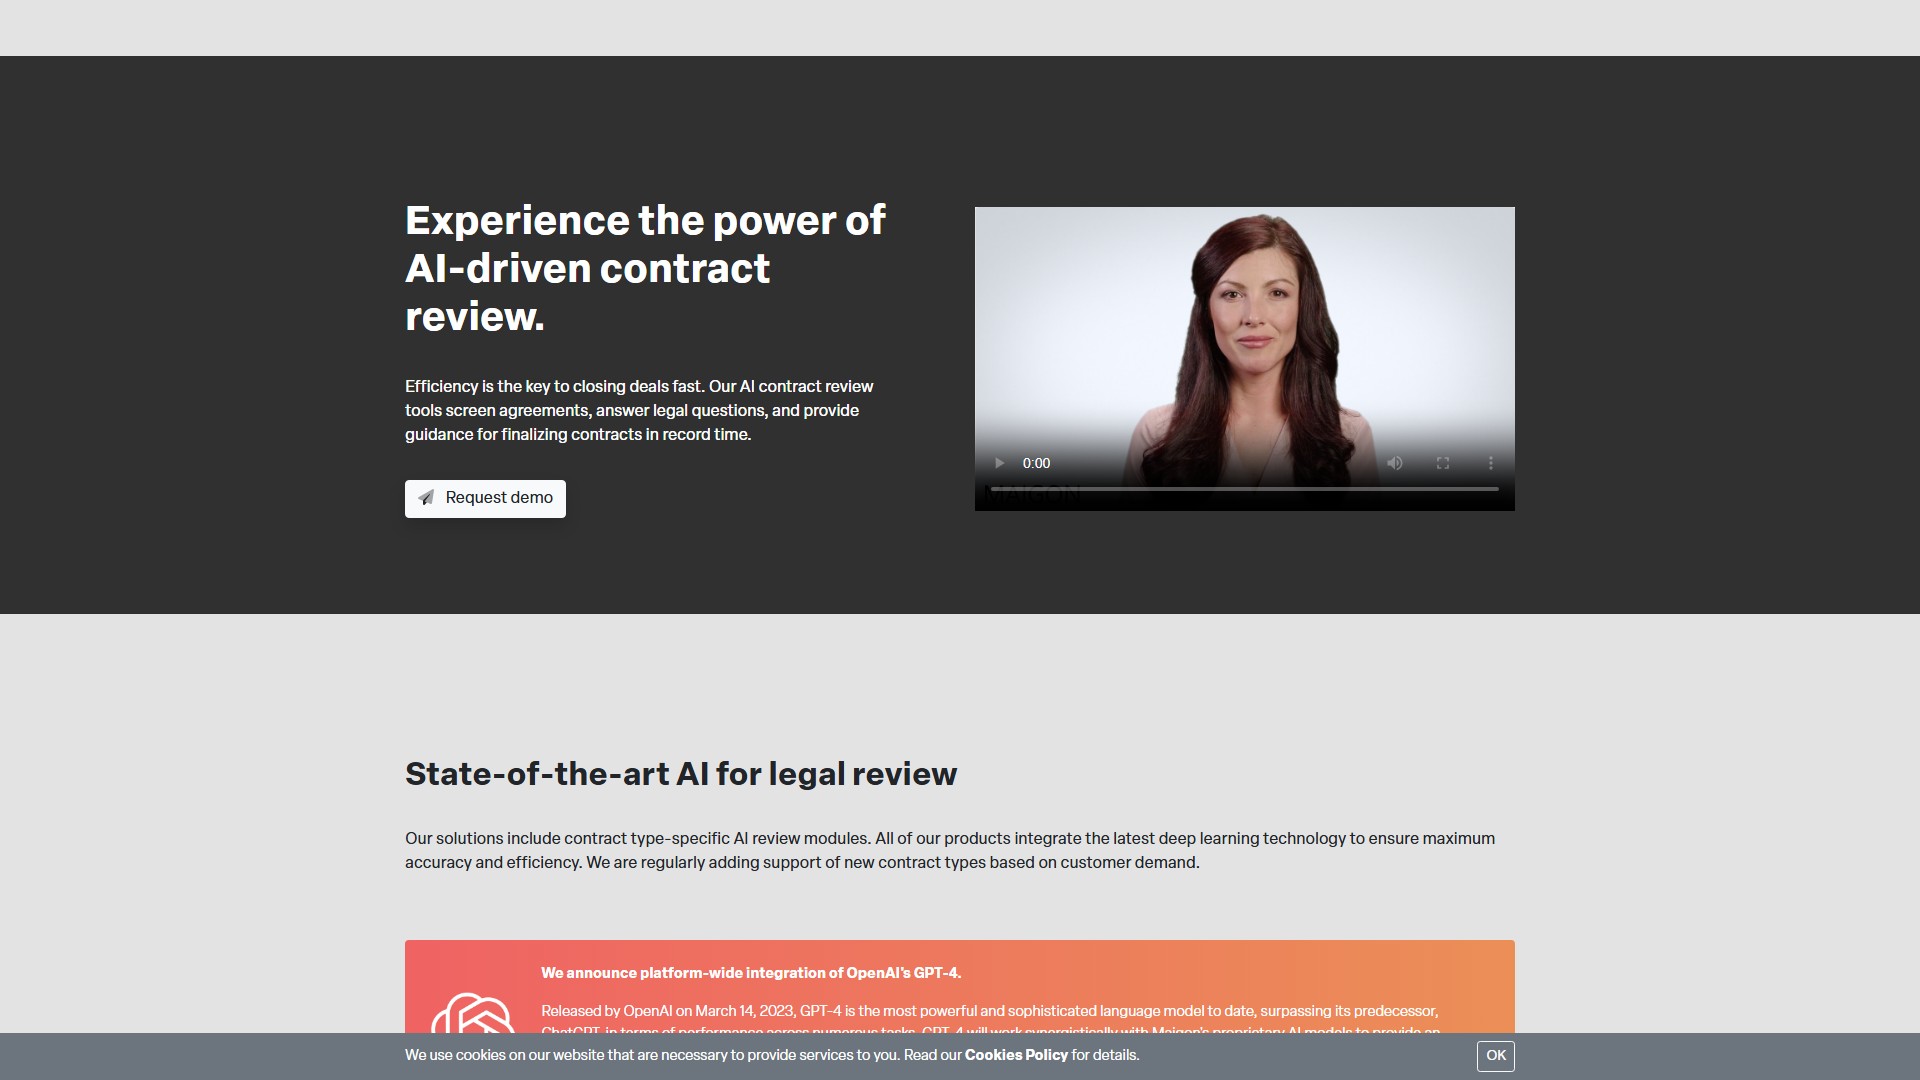
Task: Click the video progress bar
Action: [1244, 489]
